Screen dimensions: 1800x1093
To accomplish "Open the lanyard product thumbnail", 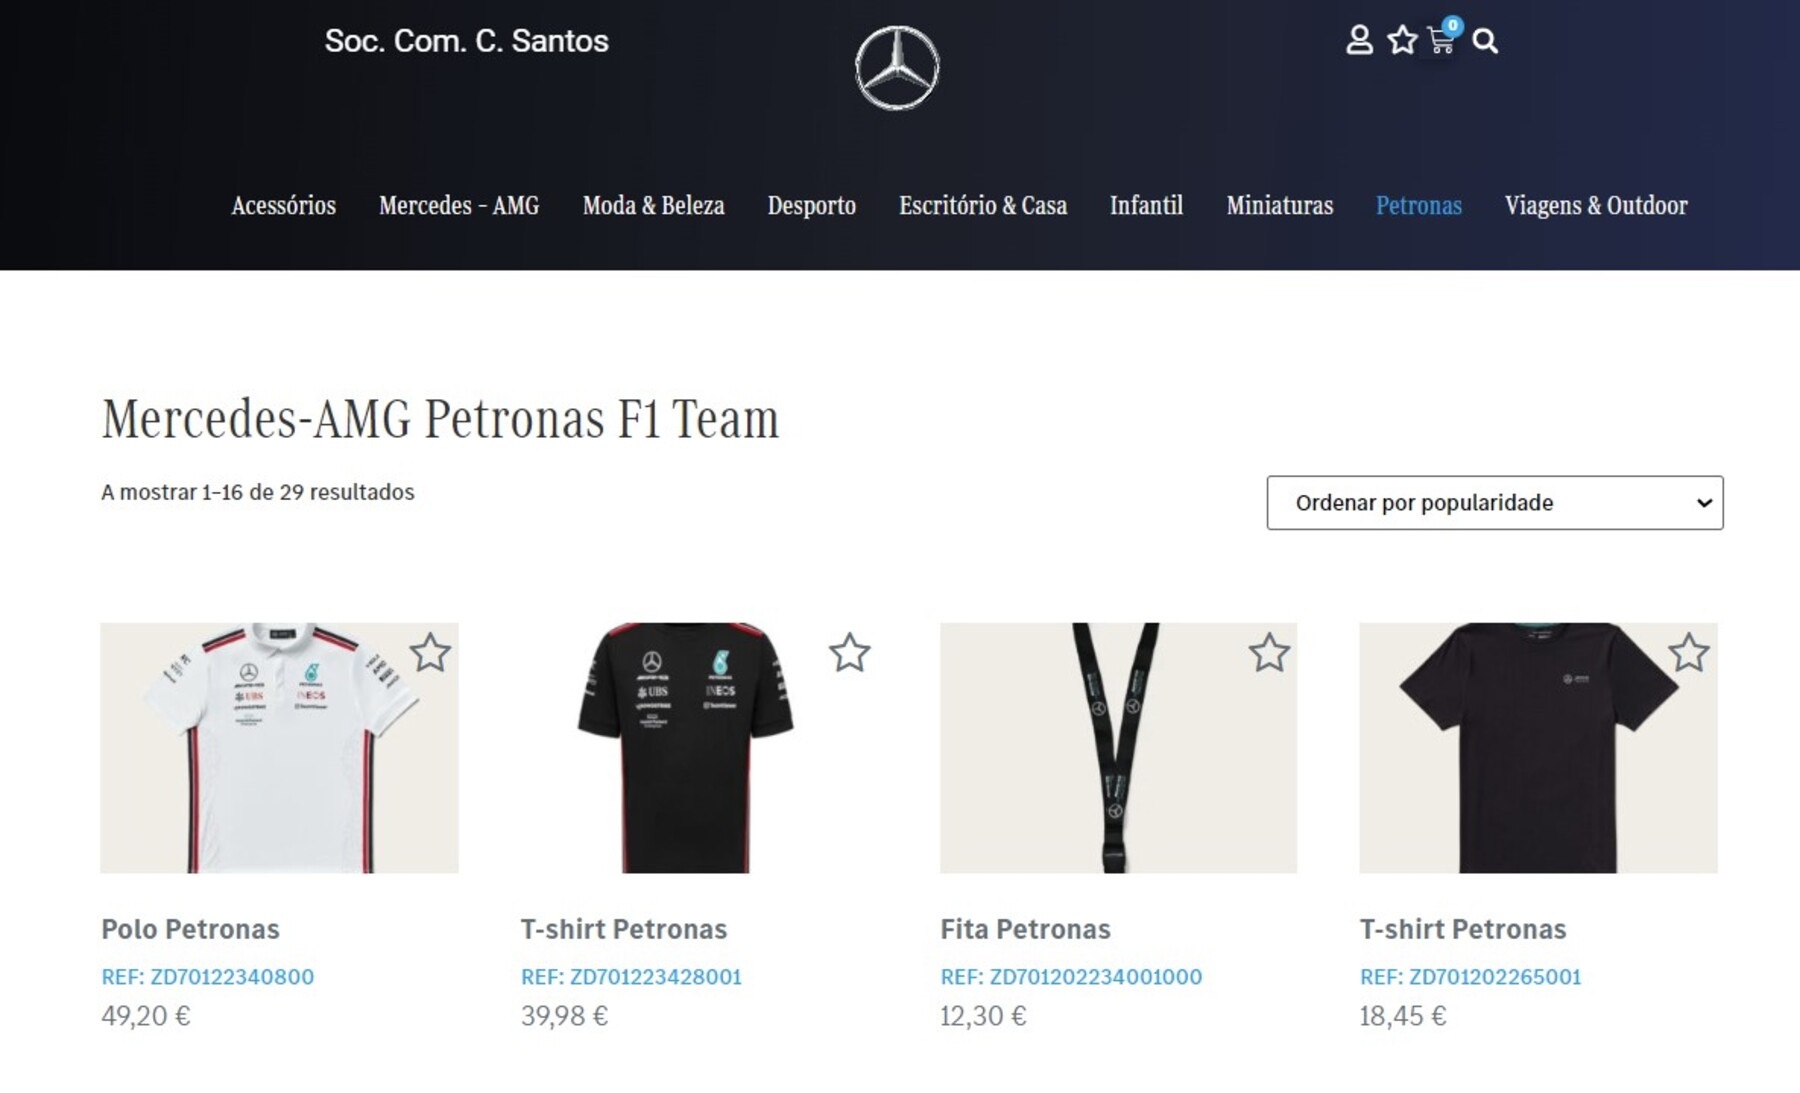I will tap(1118, 748).
